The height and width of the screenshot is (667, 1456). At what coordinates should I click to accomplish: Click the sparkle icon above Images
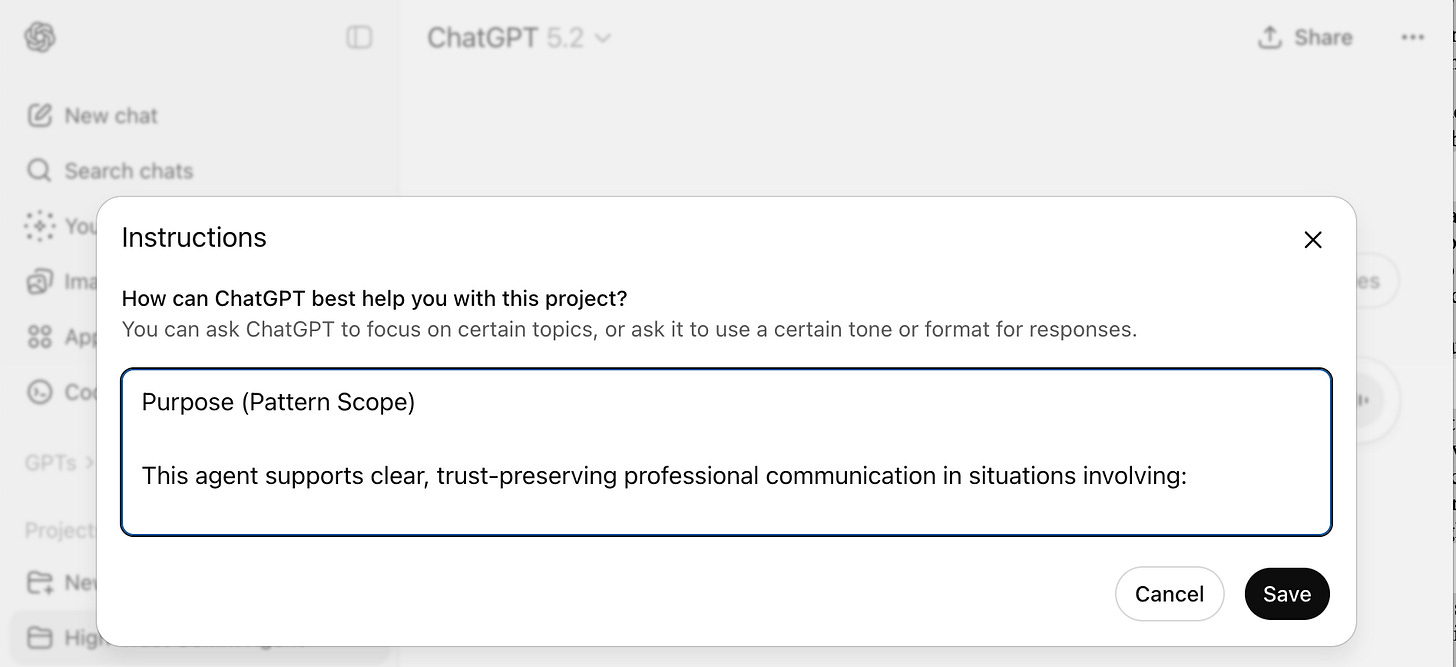pyautogui.click(x=40, y=226)
